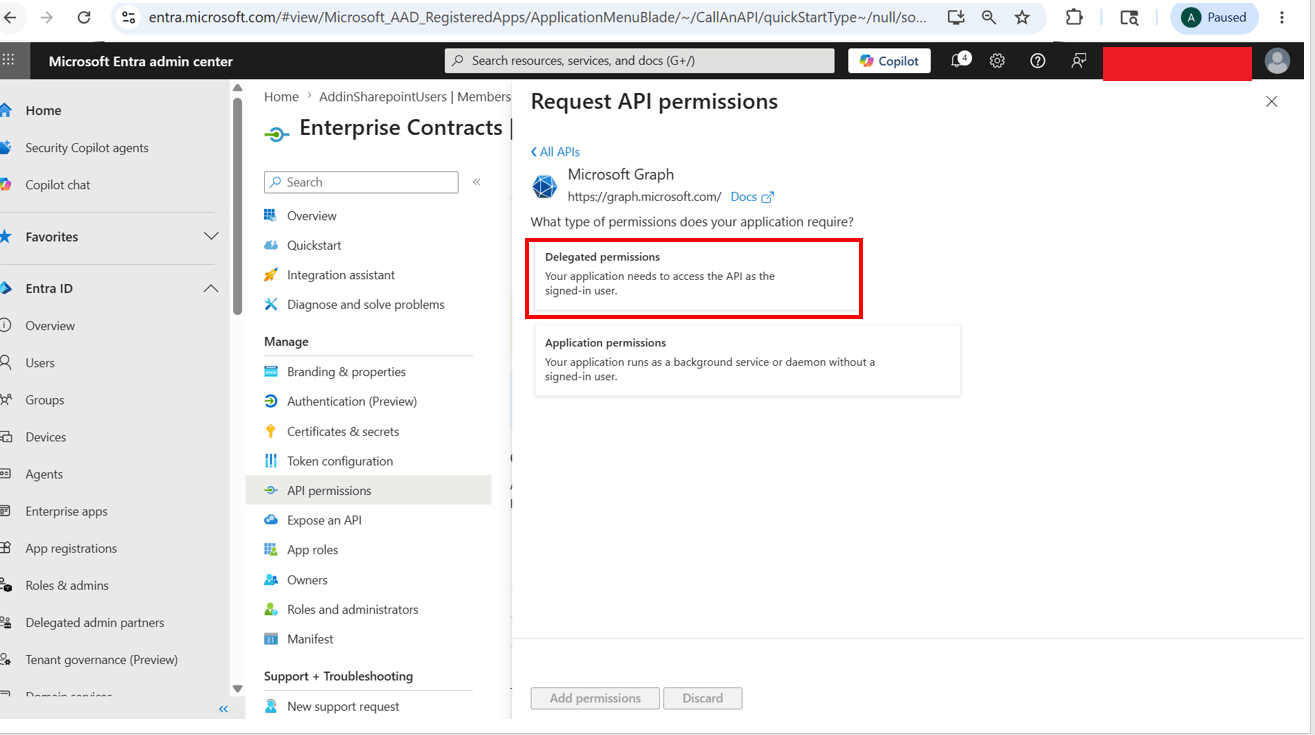
Task: Click the Expose an API cloud icon
Action: coord(271,520)
